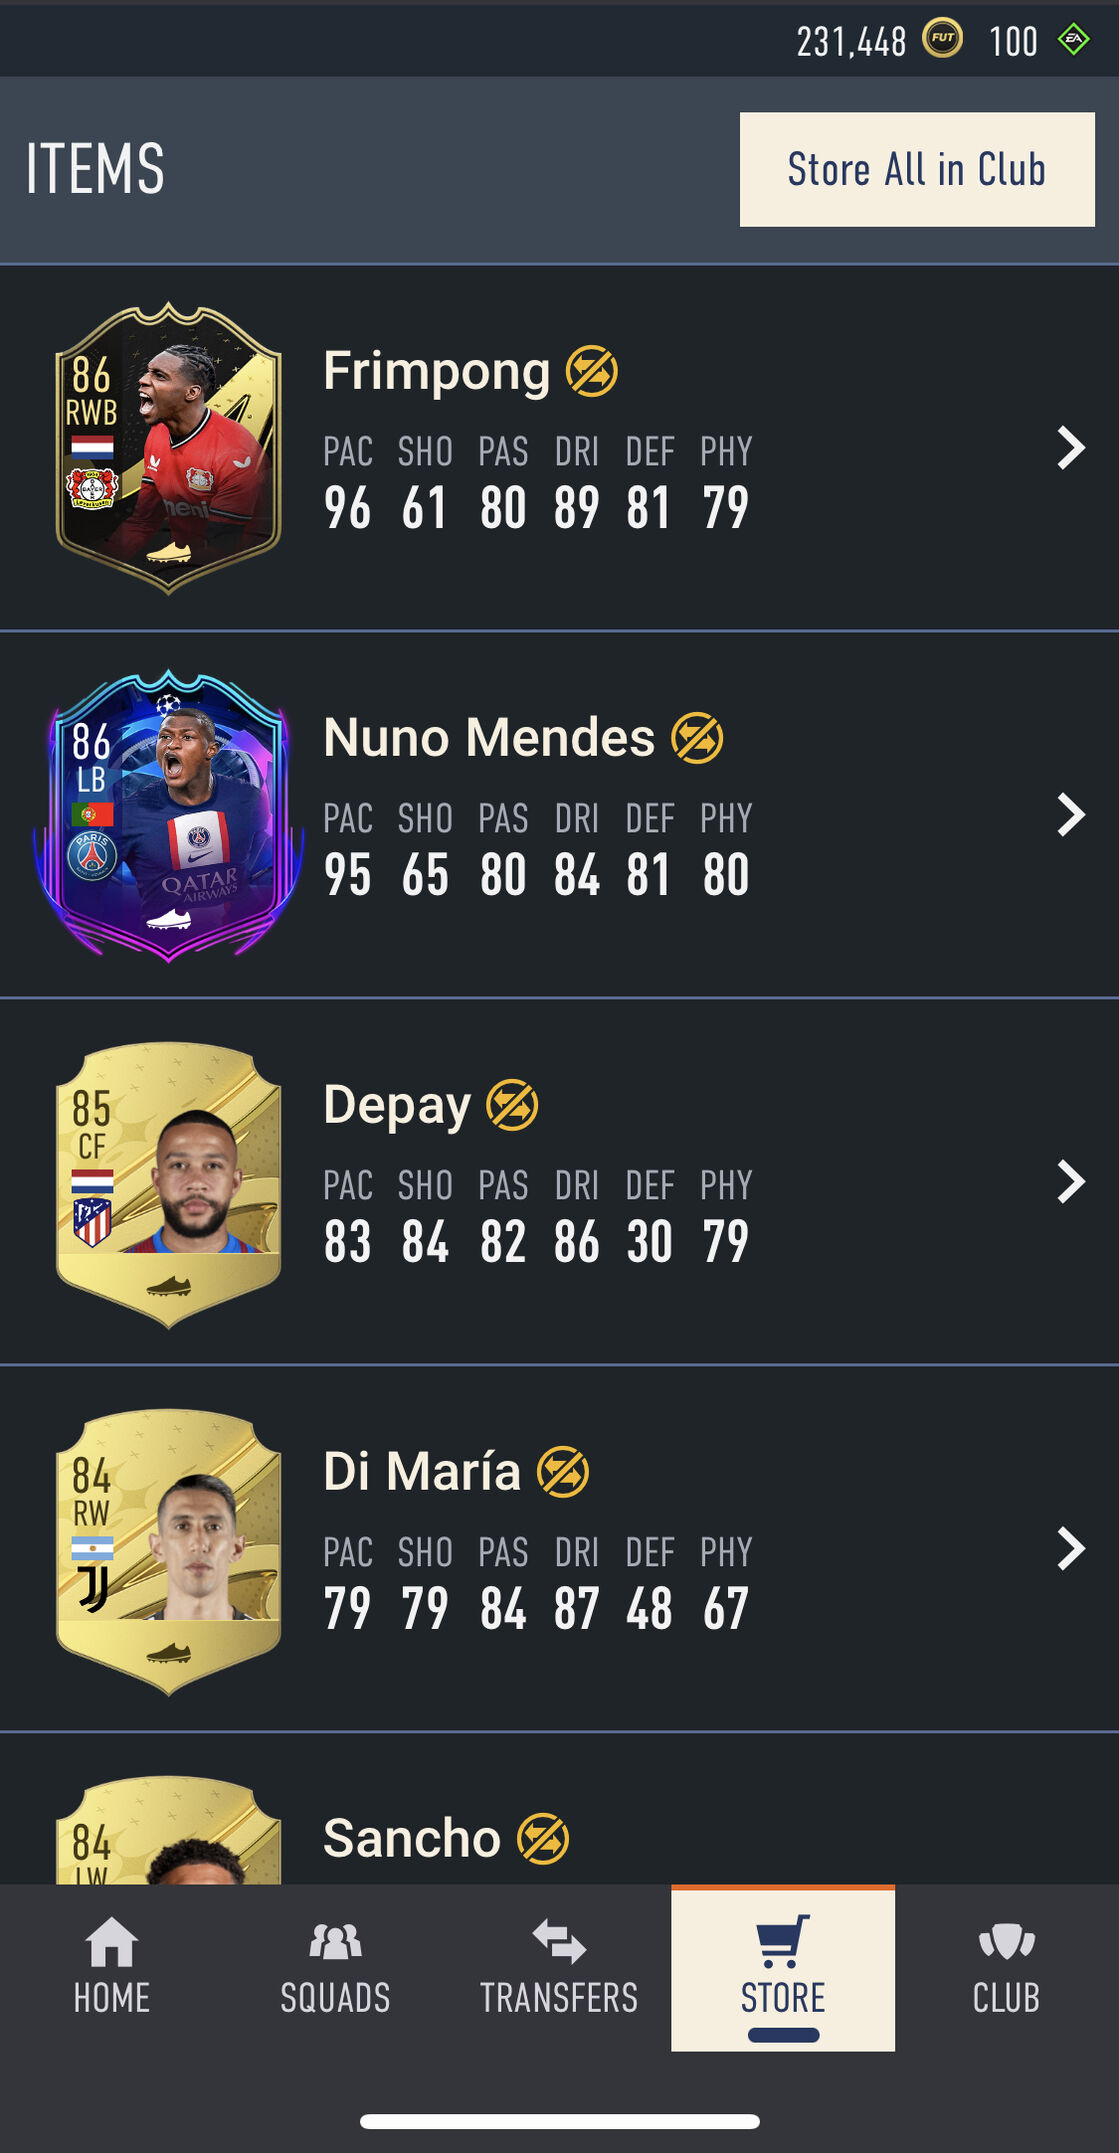Tap the FUT coins icon
This screenshot has width=1119, height=2153.
(x=942, y=39)
